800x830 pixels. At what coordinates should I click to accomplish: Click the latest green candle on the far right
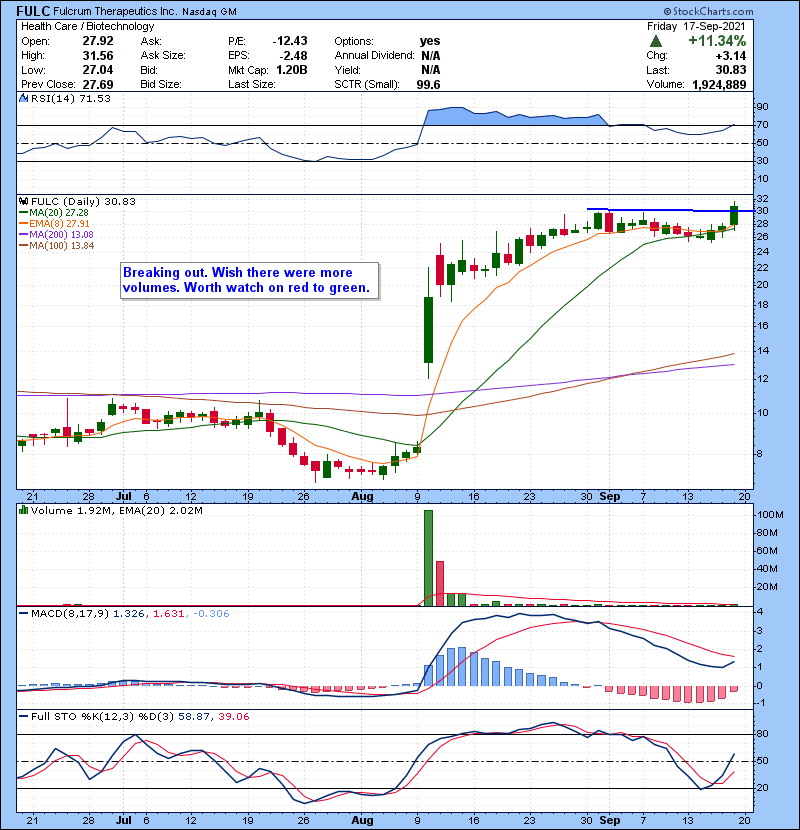(x=734, y=216)
